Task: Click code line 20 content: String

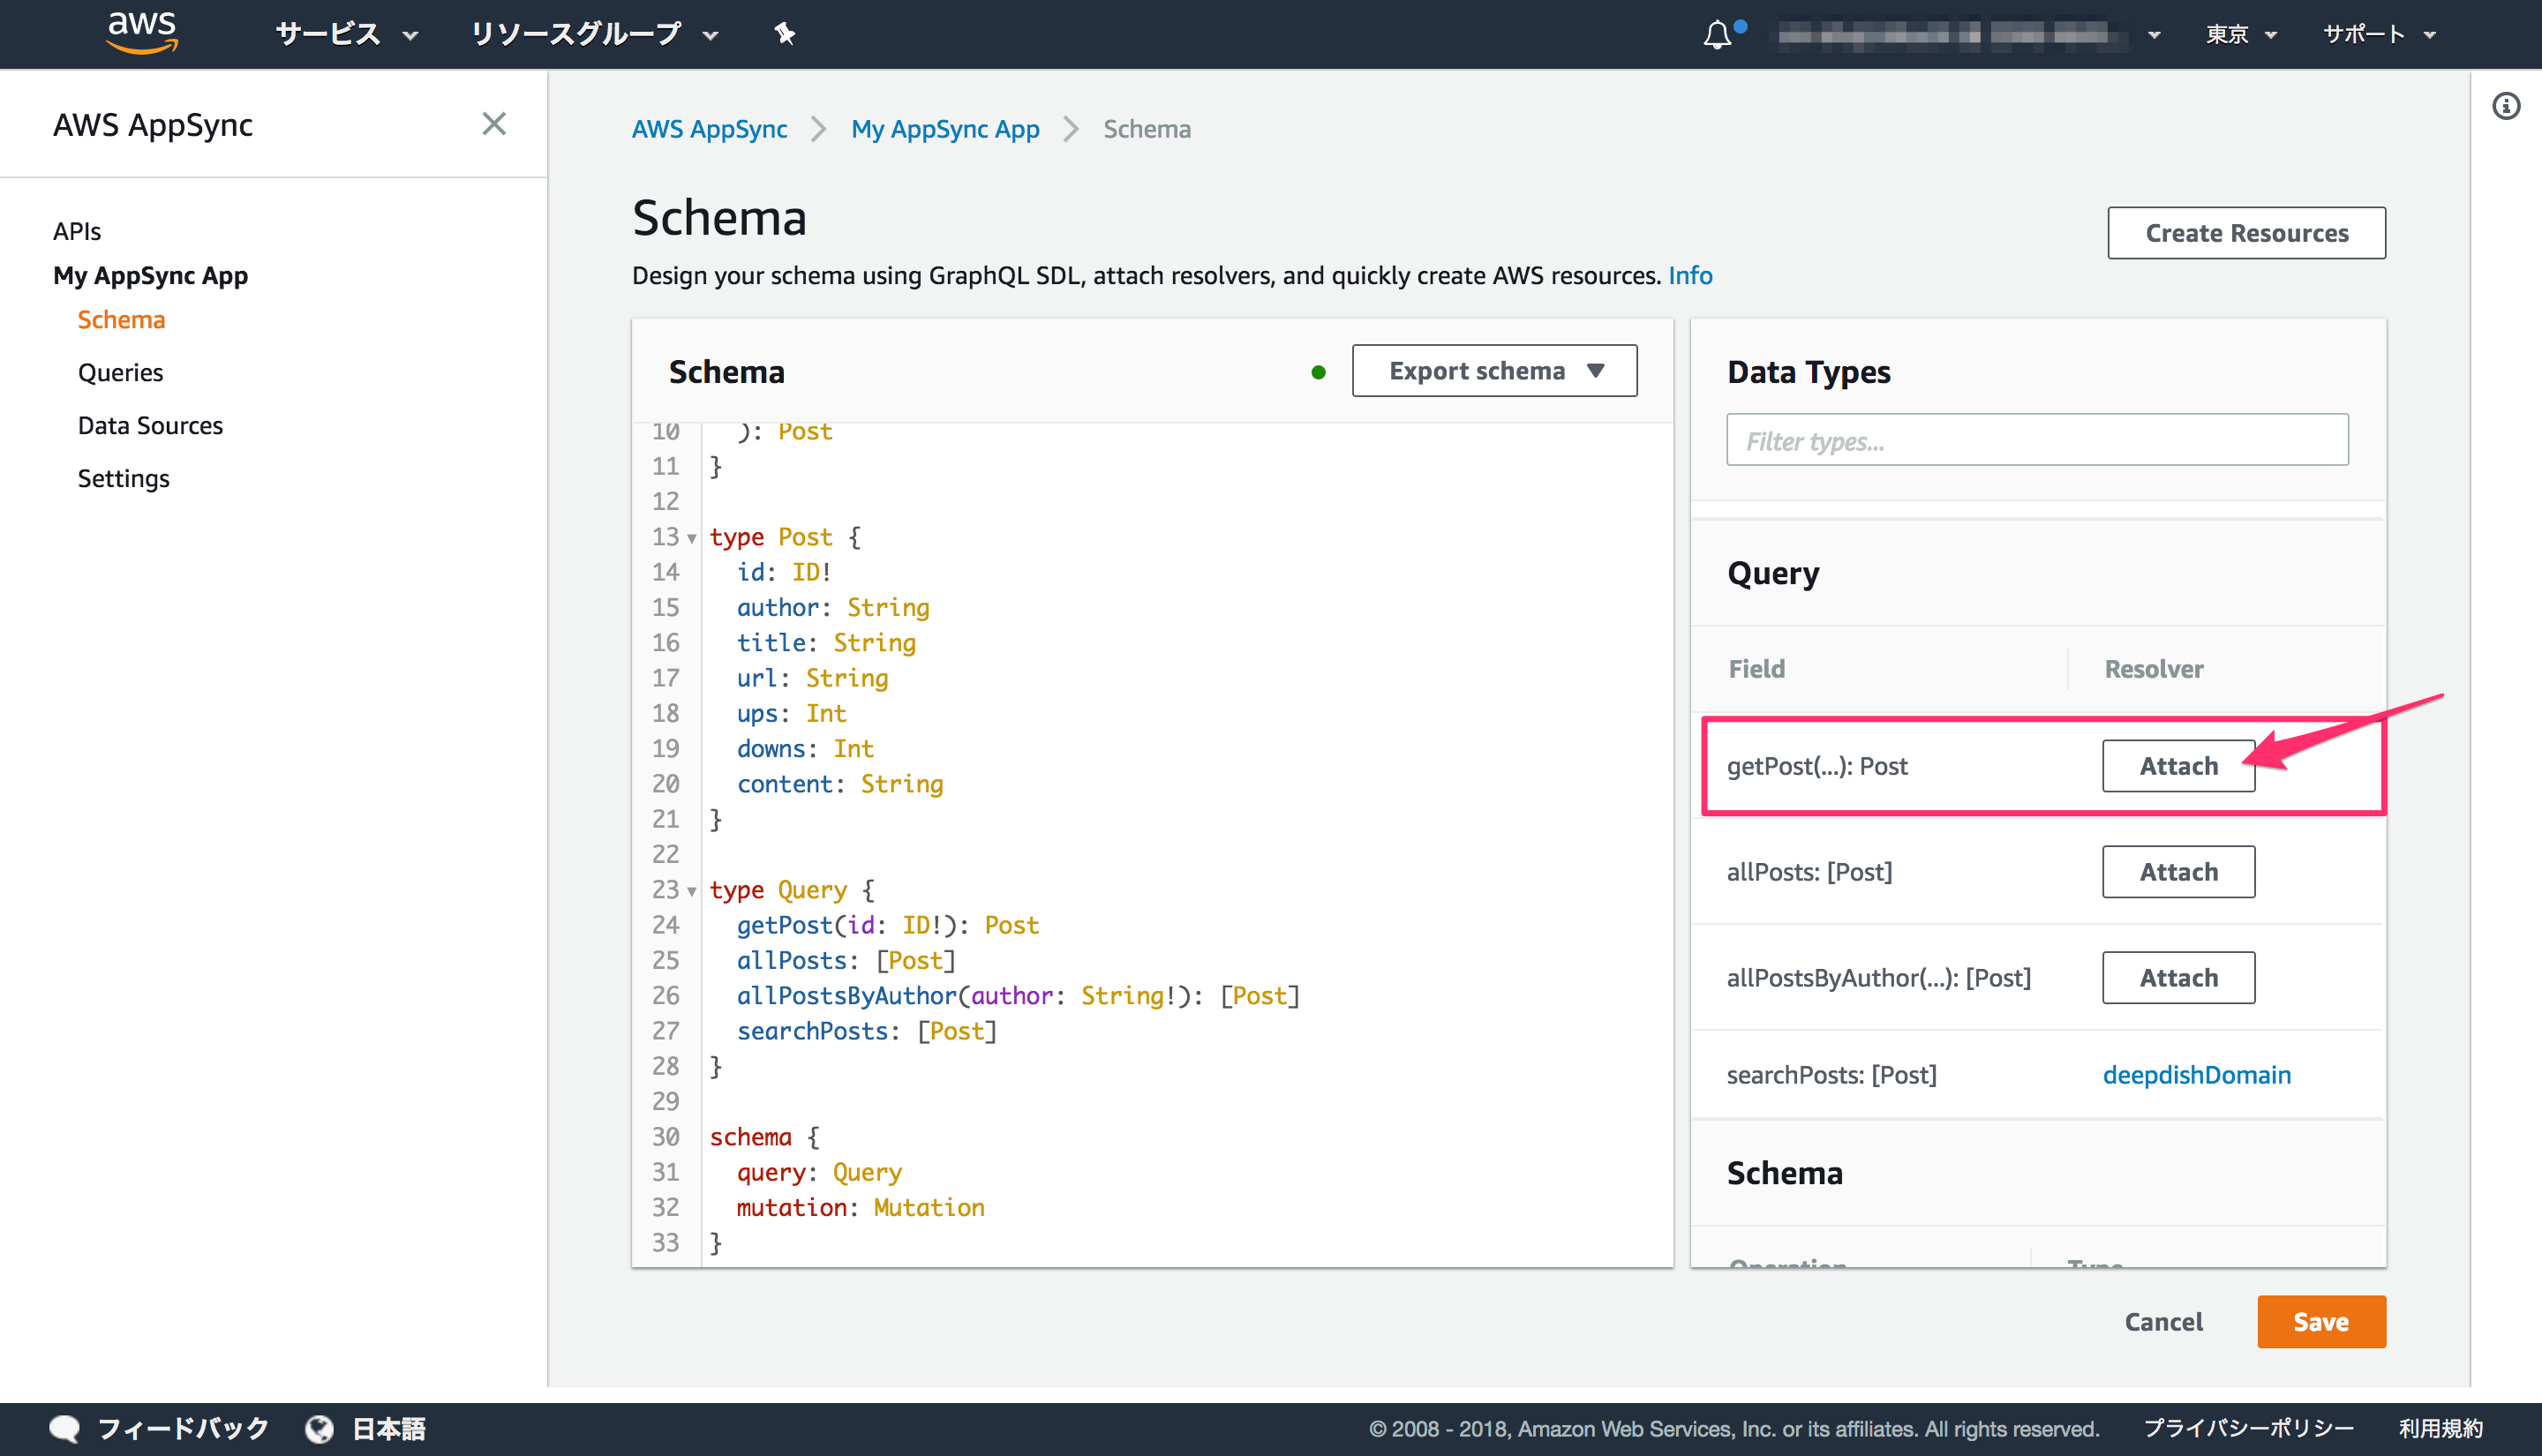Action: 840,784
